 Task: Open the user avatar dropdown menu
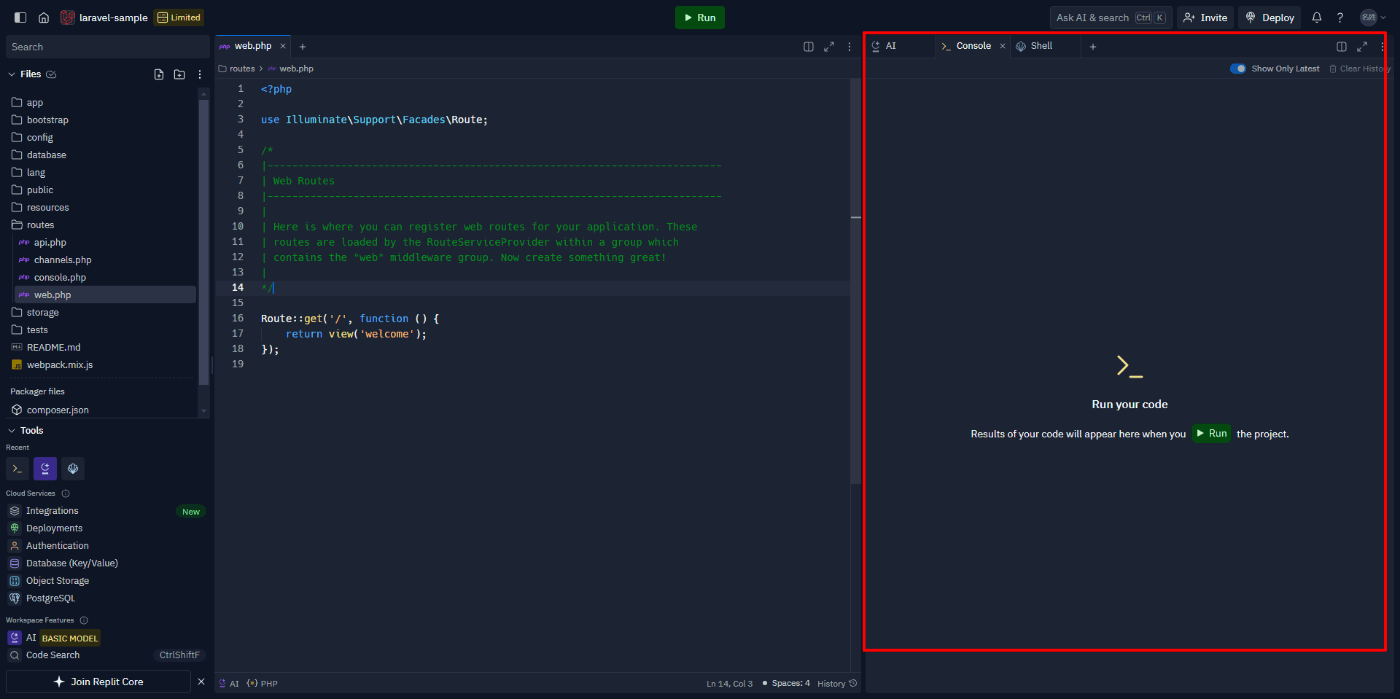tap(1374, 17)
